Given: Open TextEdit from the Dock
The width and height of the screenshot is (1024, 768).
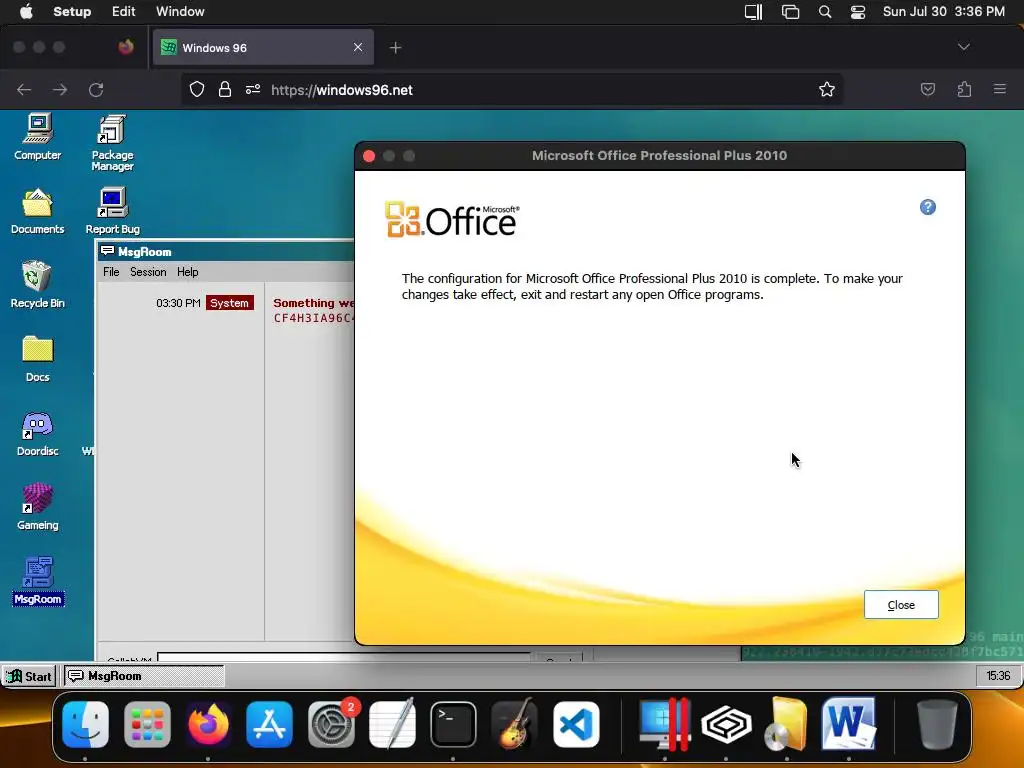Looking at the screenshot, I should click(x=392, y=724).
